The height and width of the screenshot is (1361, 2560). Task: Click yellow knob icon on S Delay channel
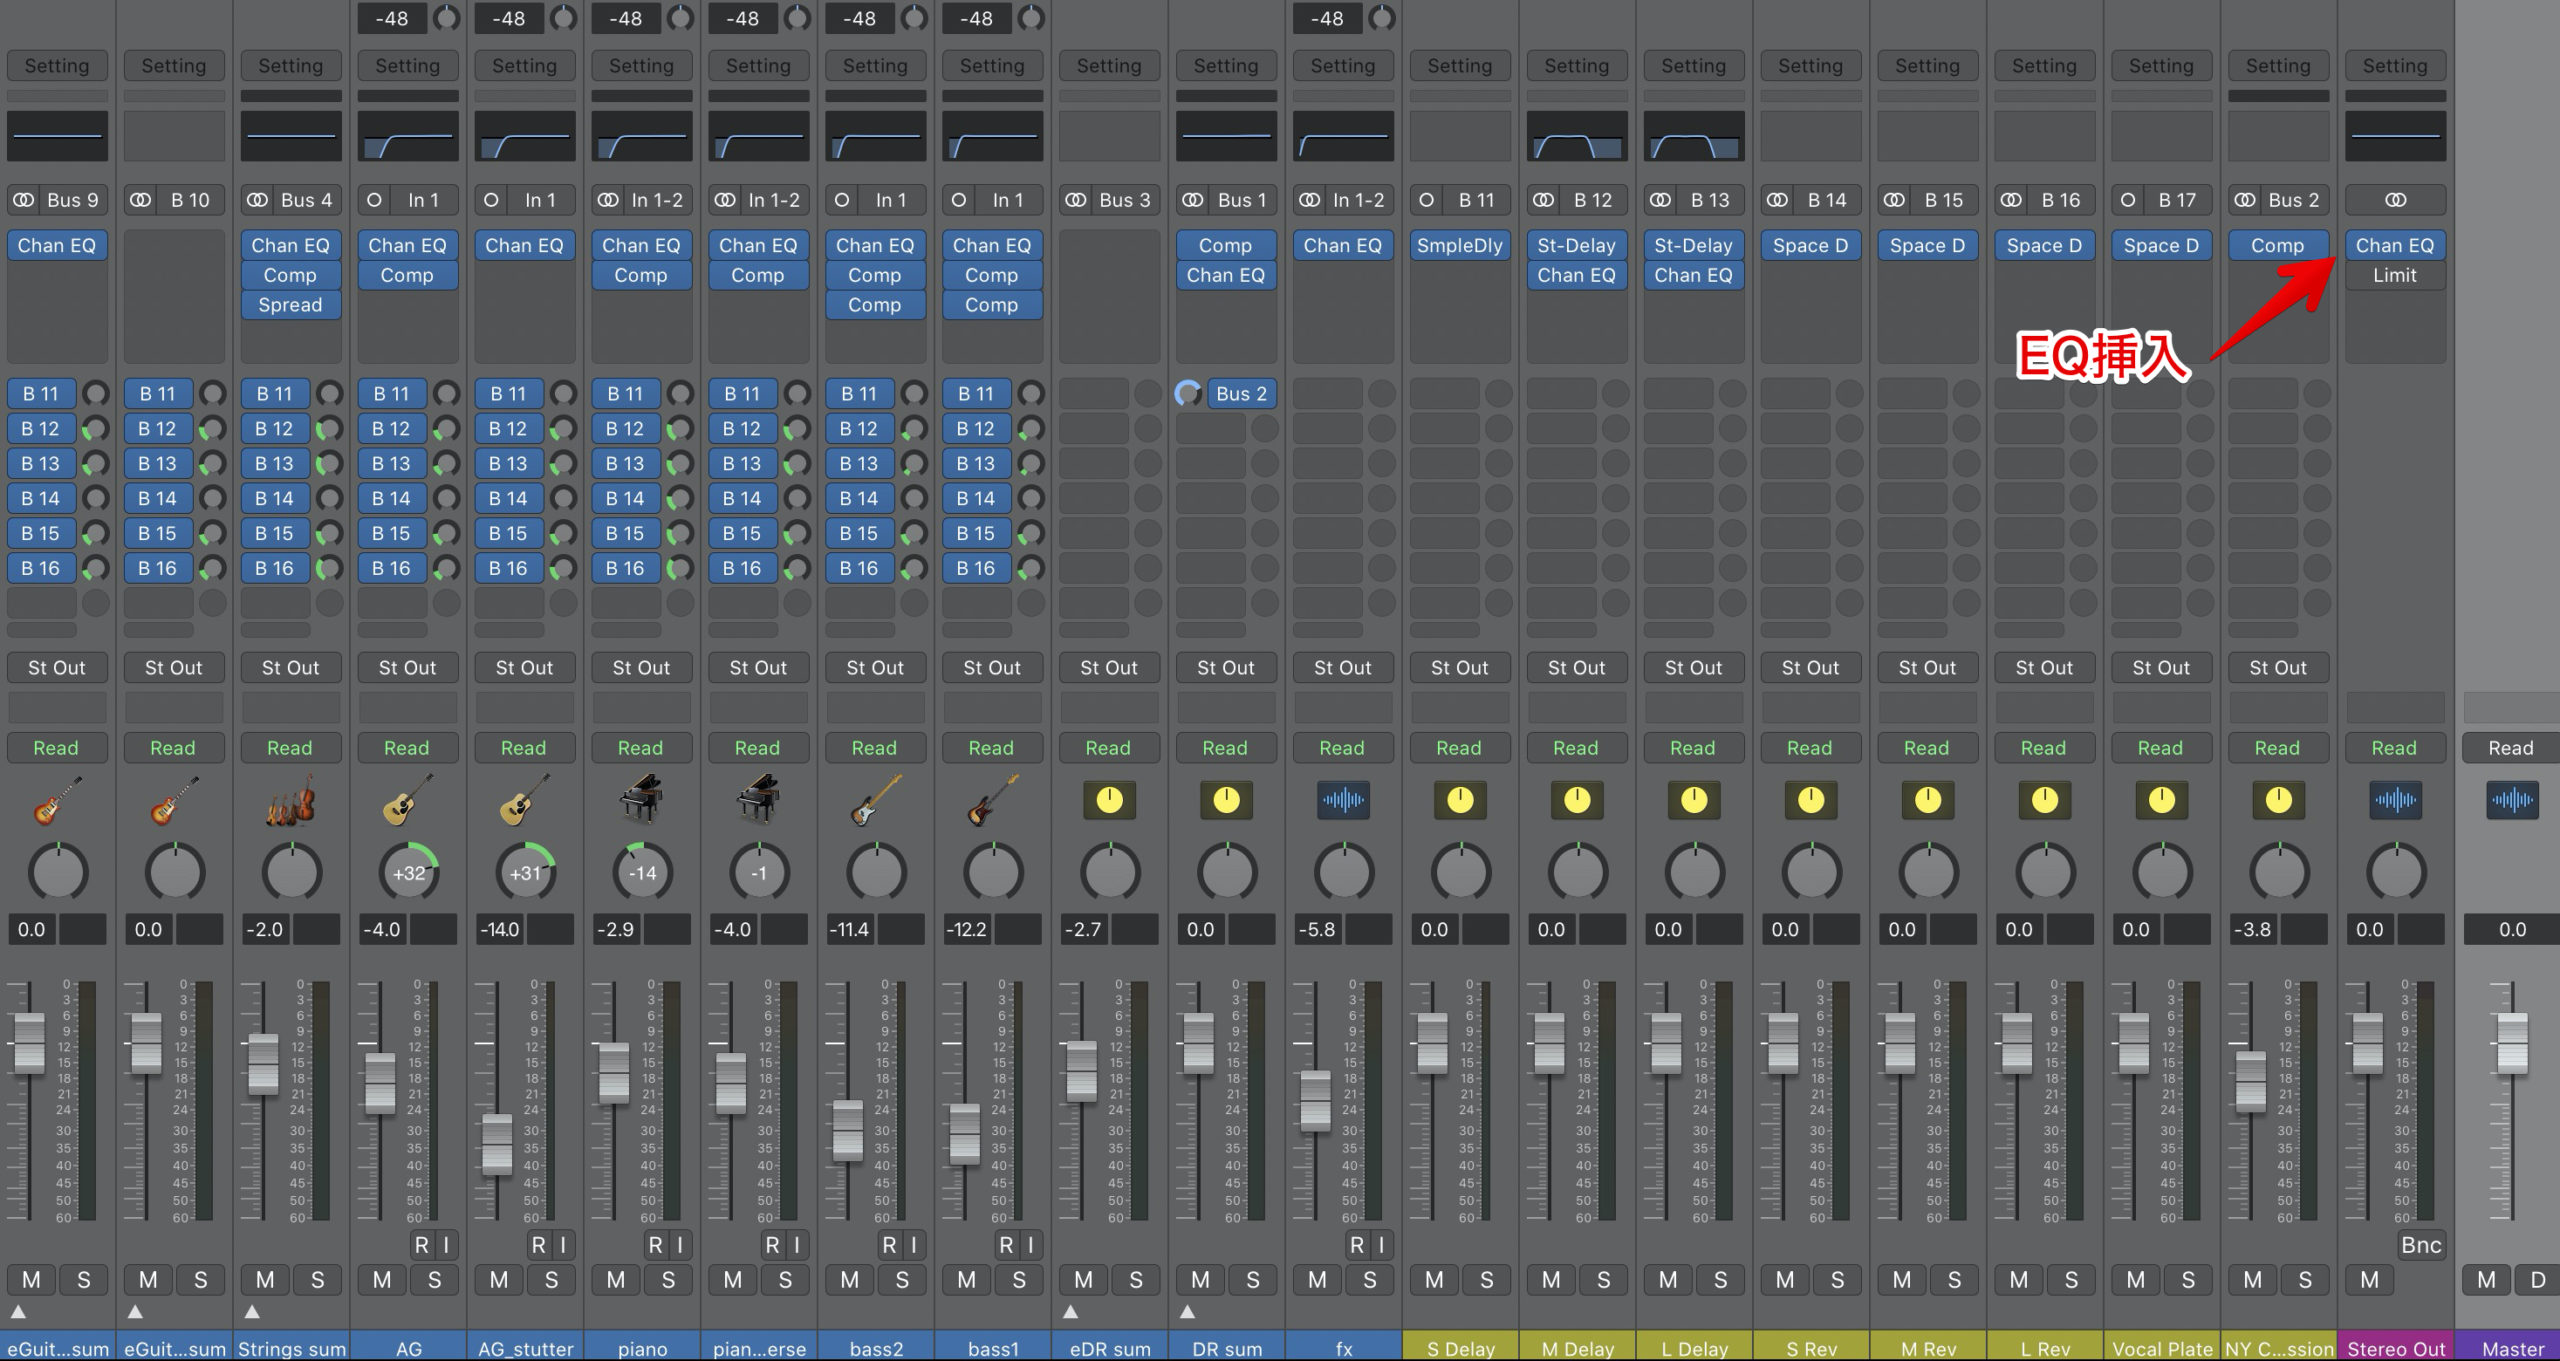(1459, 800)
